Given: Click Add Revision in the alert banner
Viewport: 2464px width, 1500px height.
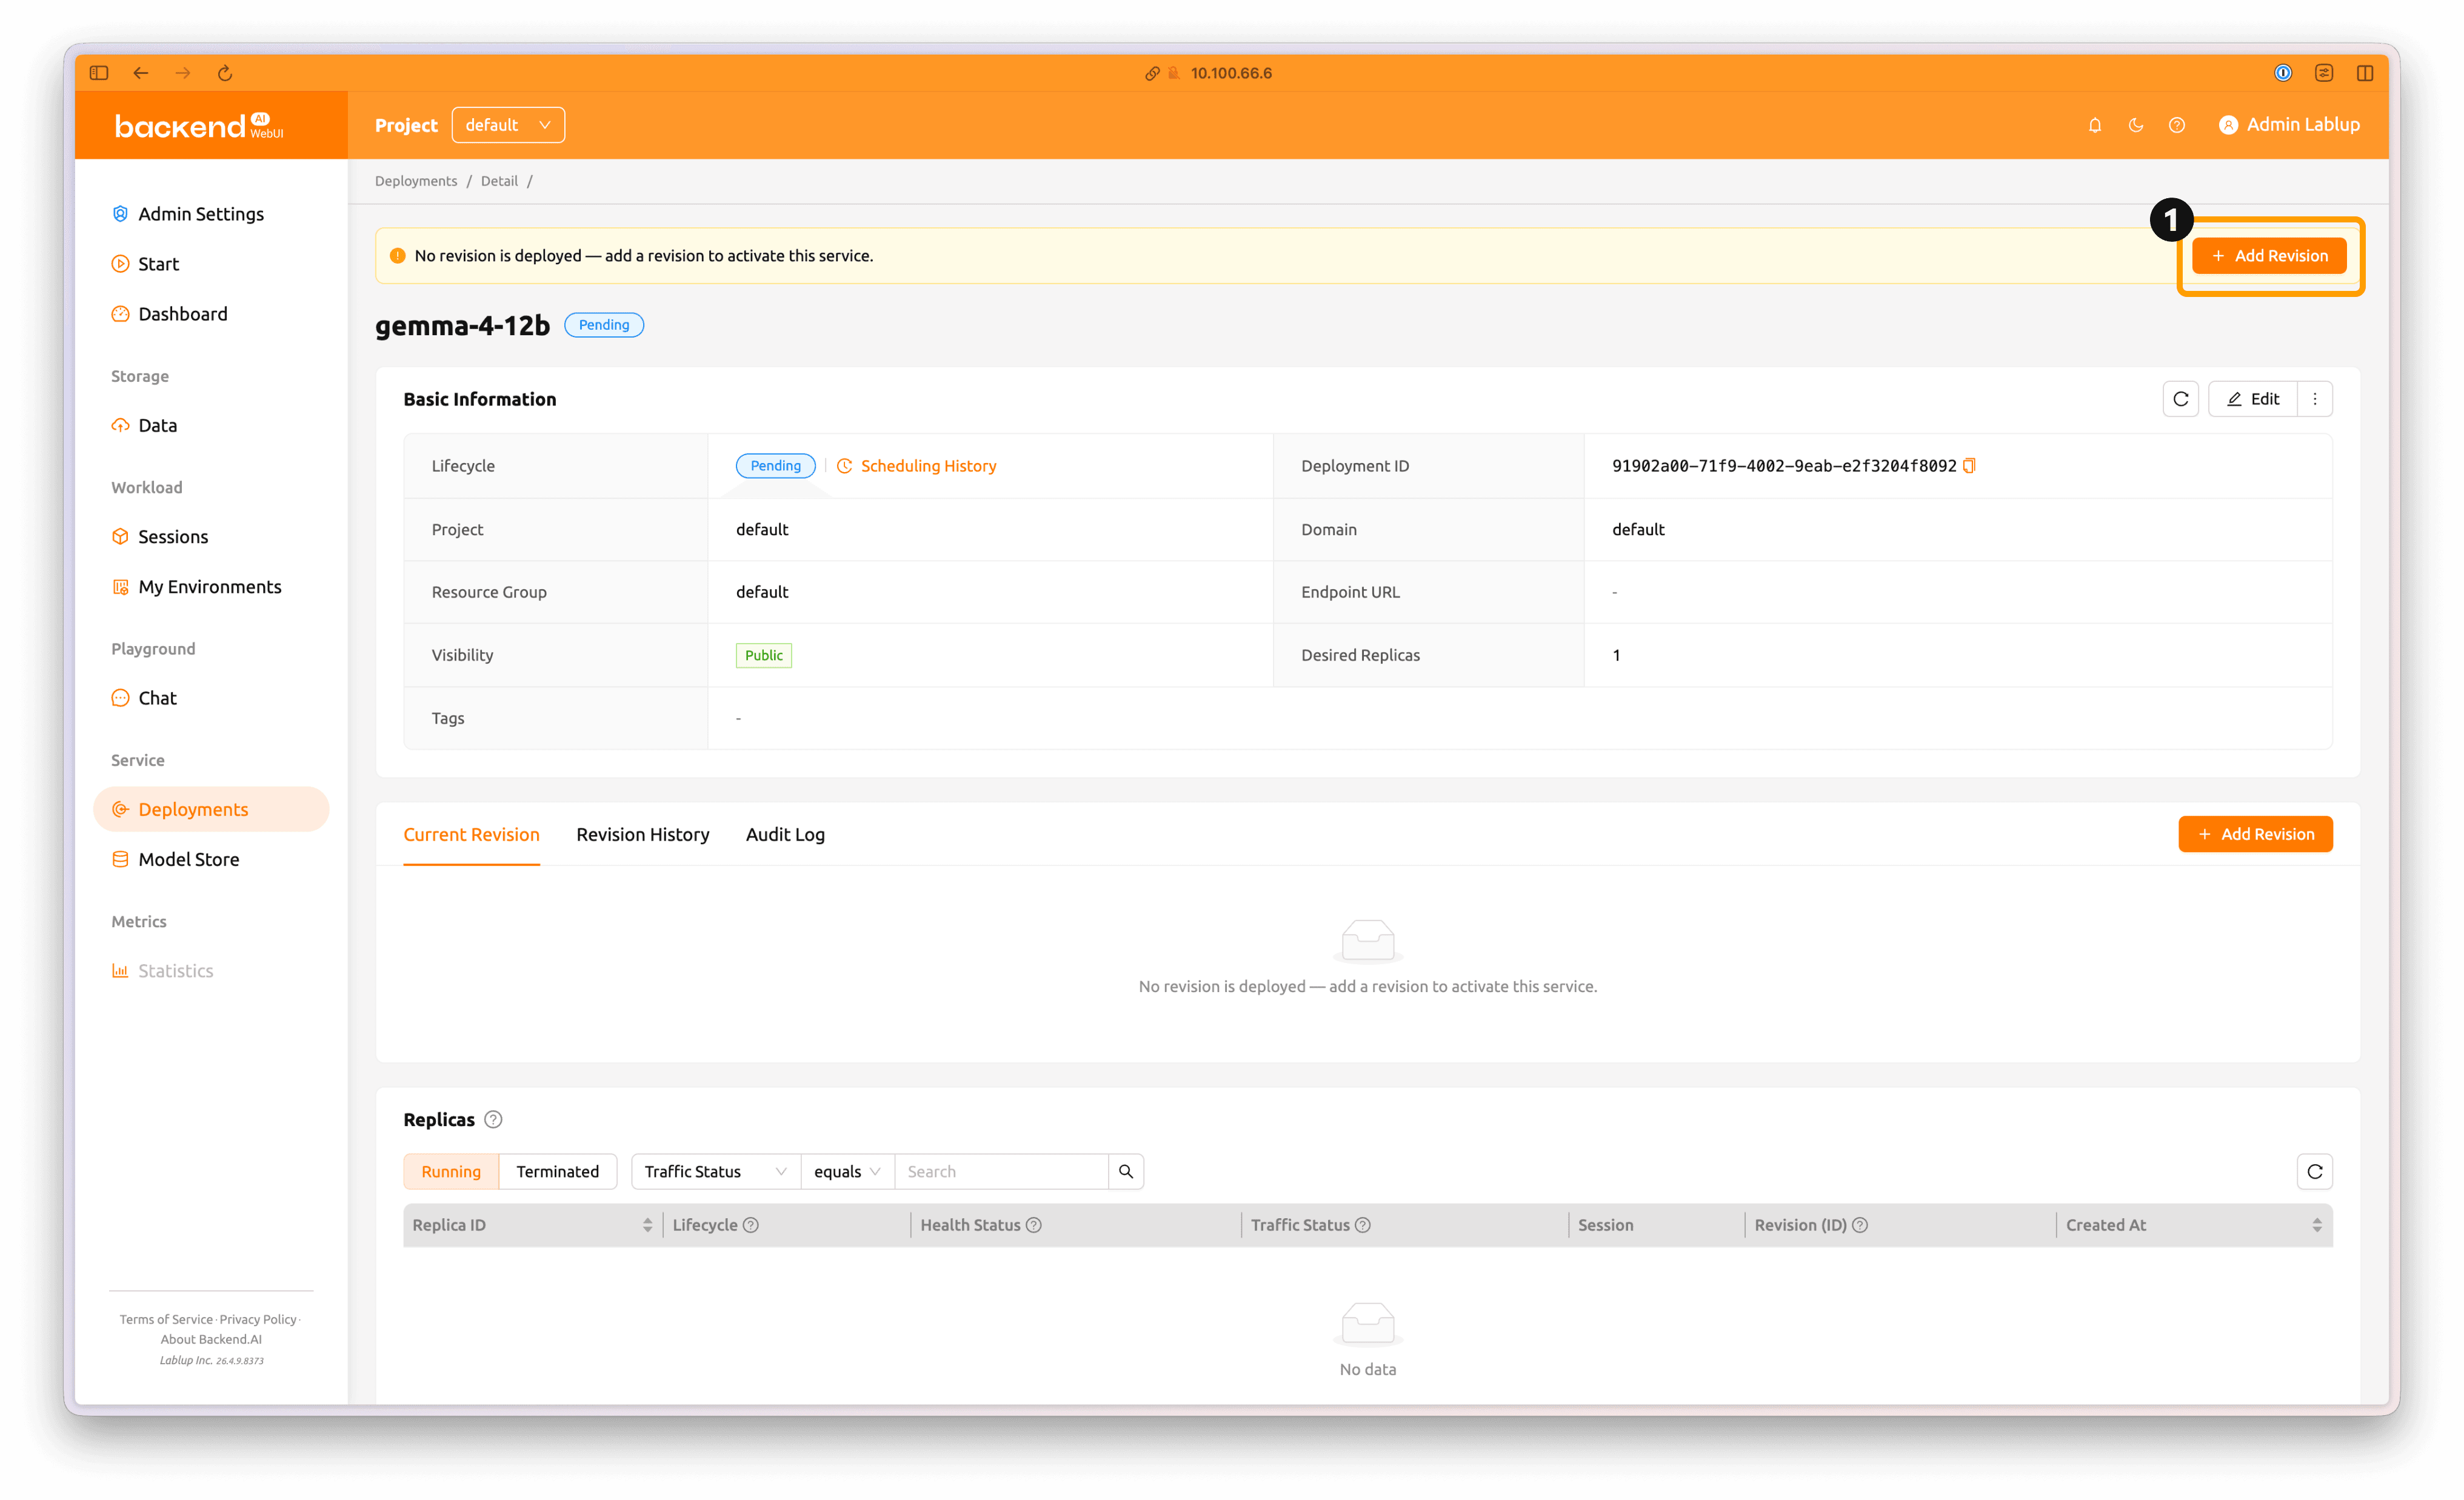Looking at the screenshot, I should pyautogui.click(x=2269, y=256).
